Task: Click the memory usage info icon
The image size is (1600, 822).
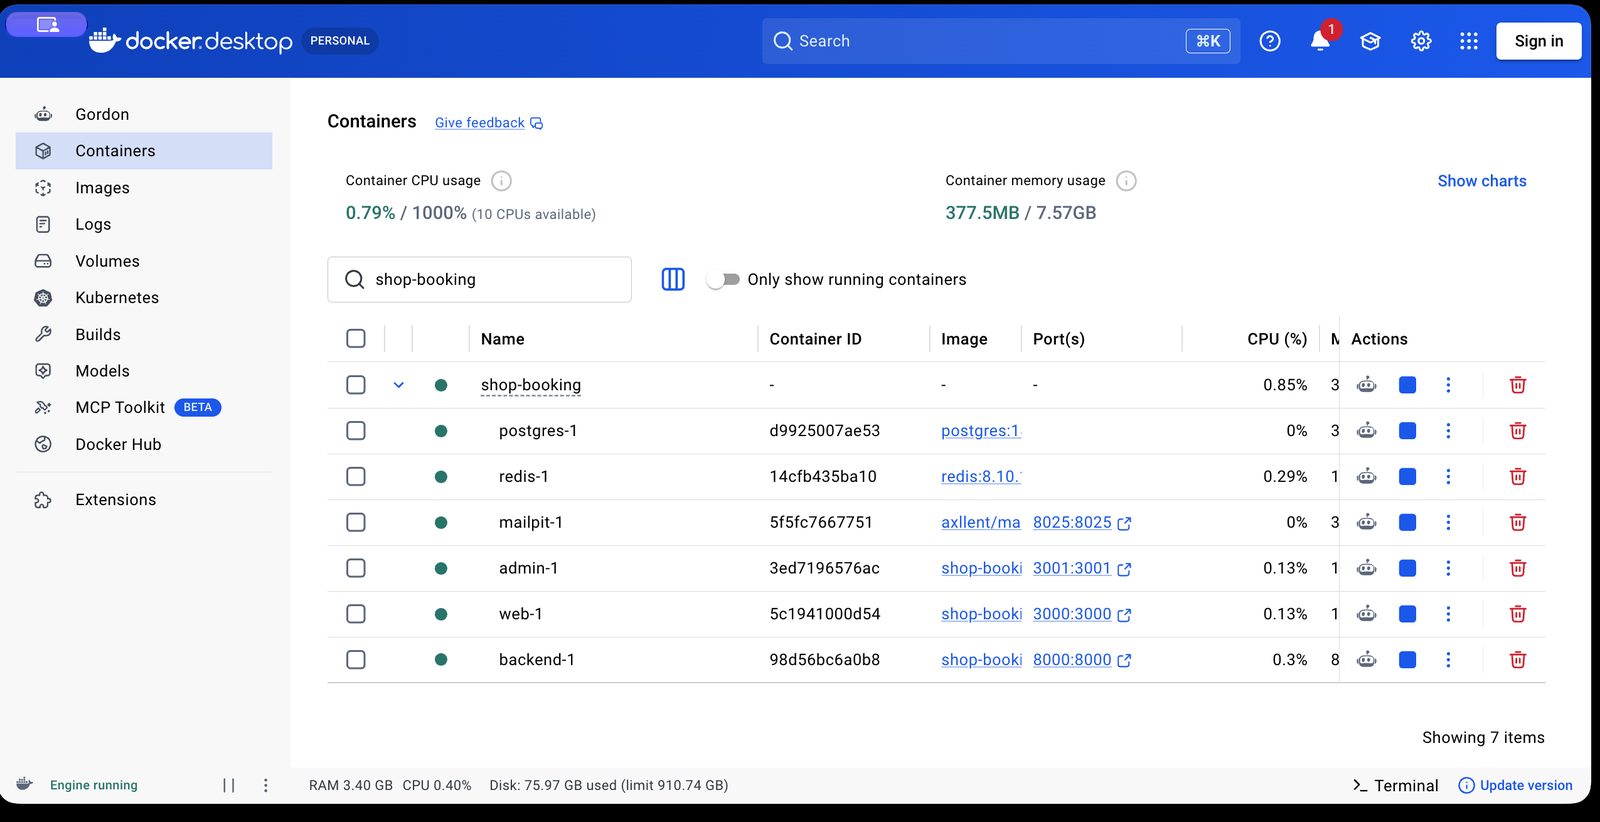Action: point(1126,181)
